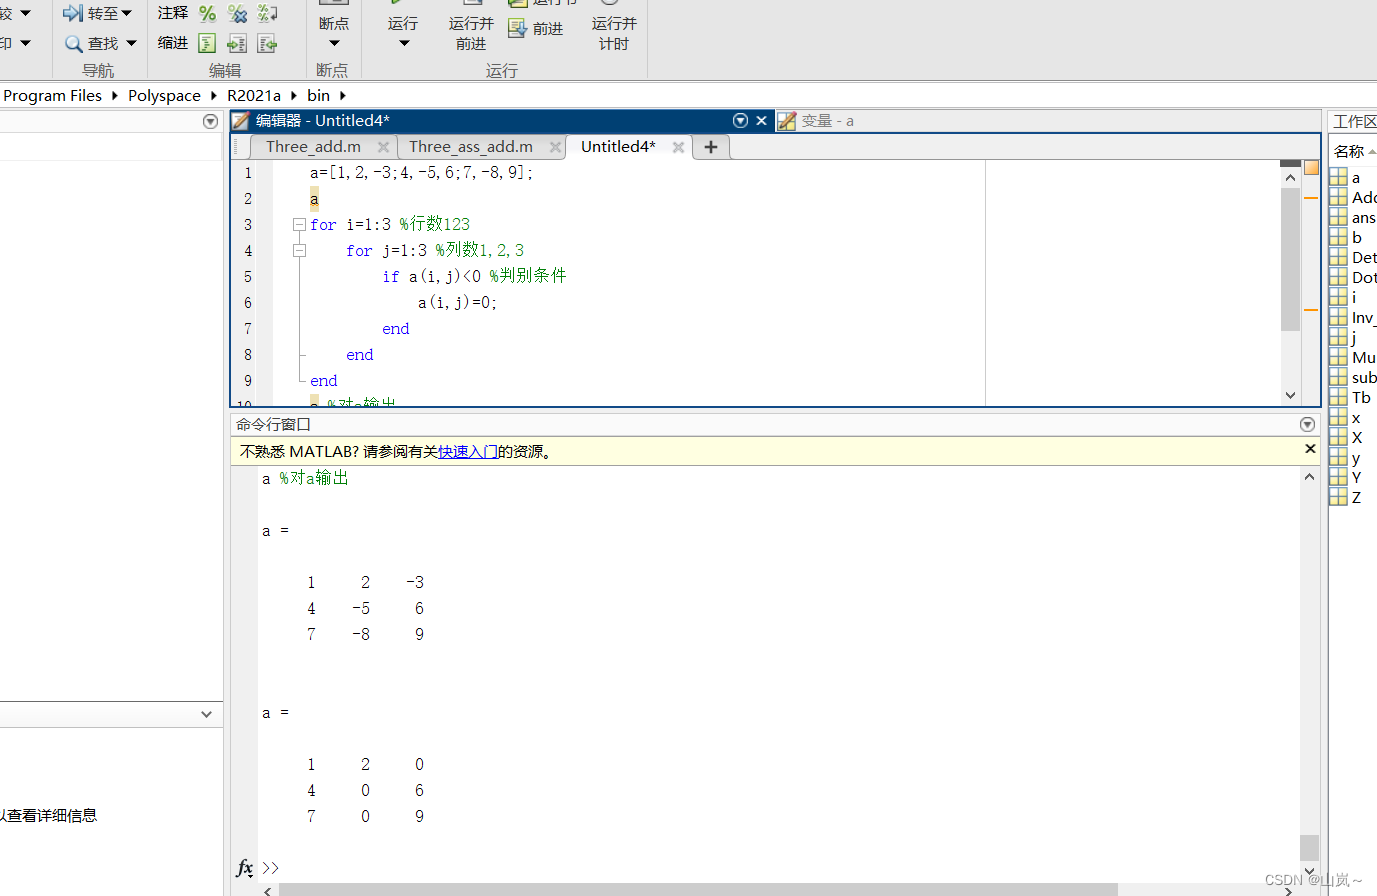Viewport: 1377px width, 896px height.
Task: Click the editor scroll down arrow
Action: (x=1290, y=395)
